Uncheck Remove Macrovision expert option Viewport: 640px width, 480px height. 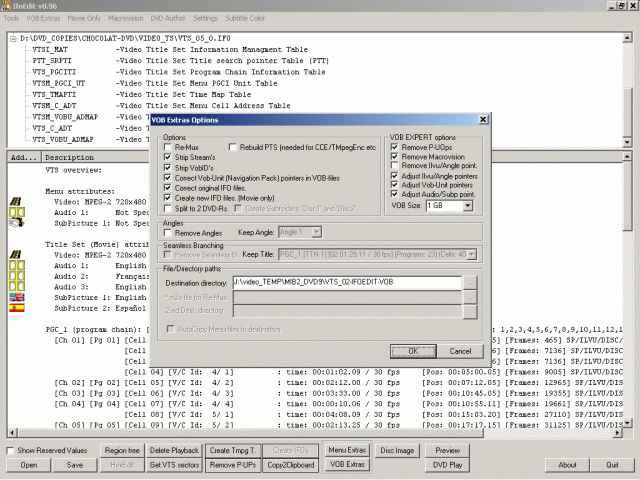point(394,156)
